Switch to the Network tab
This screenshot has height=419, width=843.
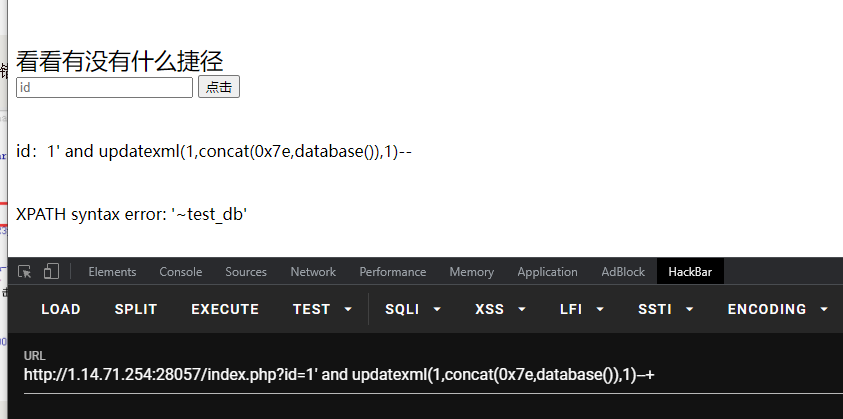pyautogui.click(x=313, y=272)
